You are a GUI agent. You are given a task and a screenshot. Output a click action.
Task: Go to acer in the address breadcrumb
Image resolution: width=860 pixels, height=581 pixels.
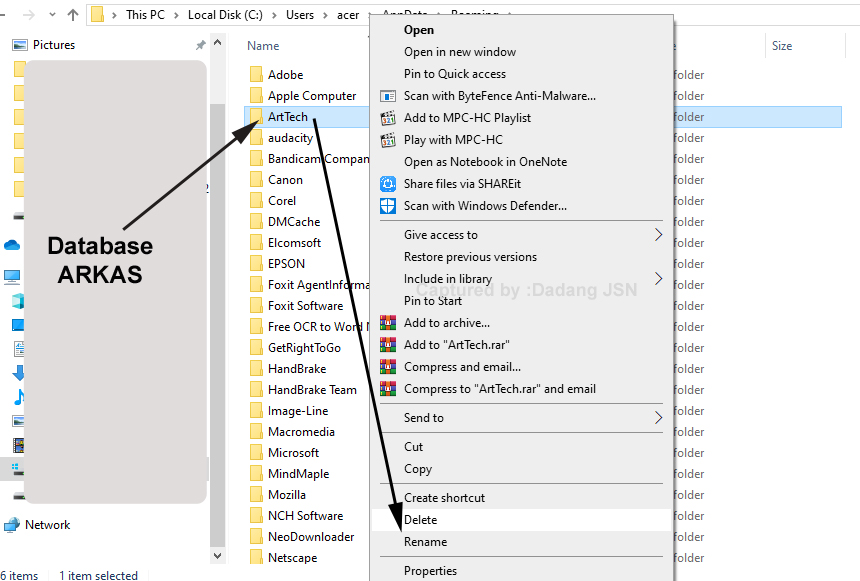(348, 15)
